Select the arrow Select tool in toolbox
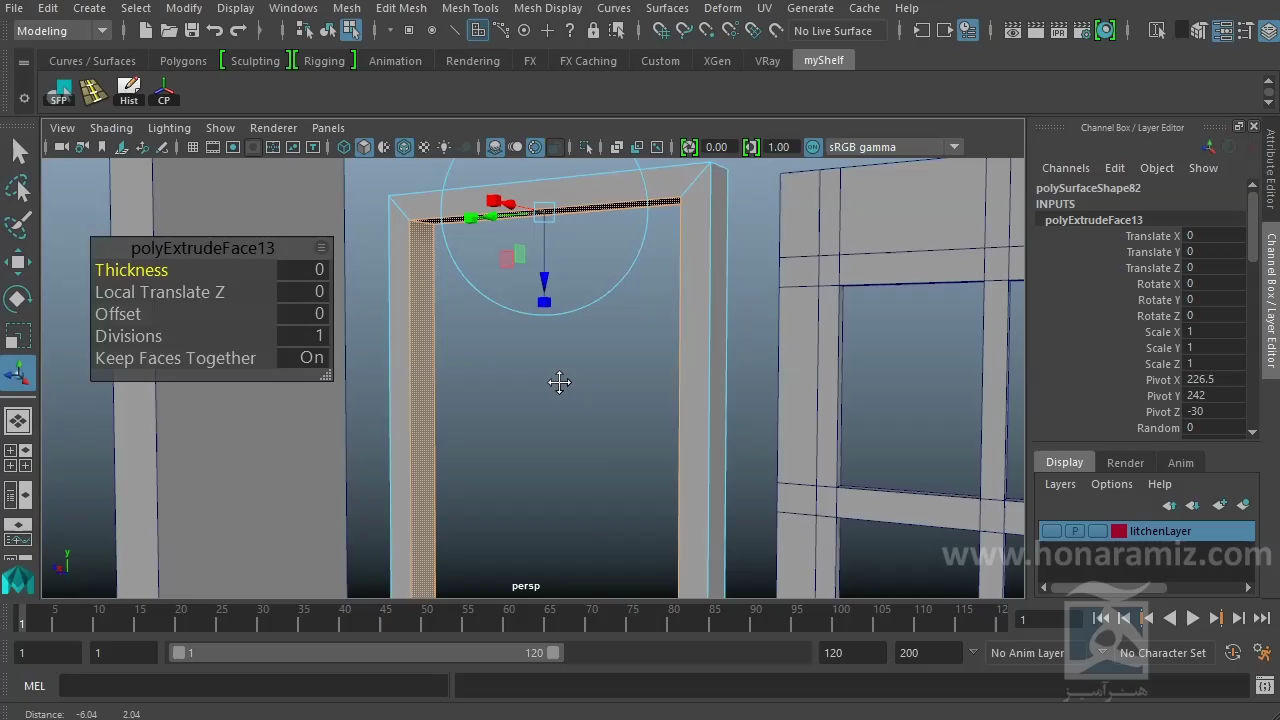 click(18, 152)
